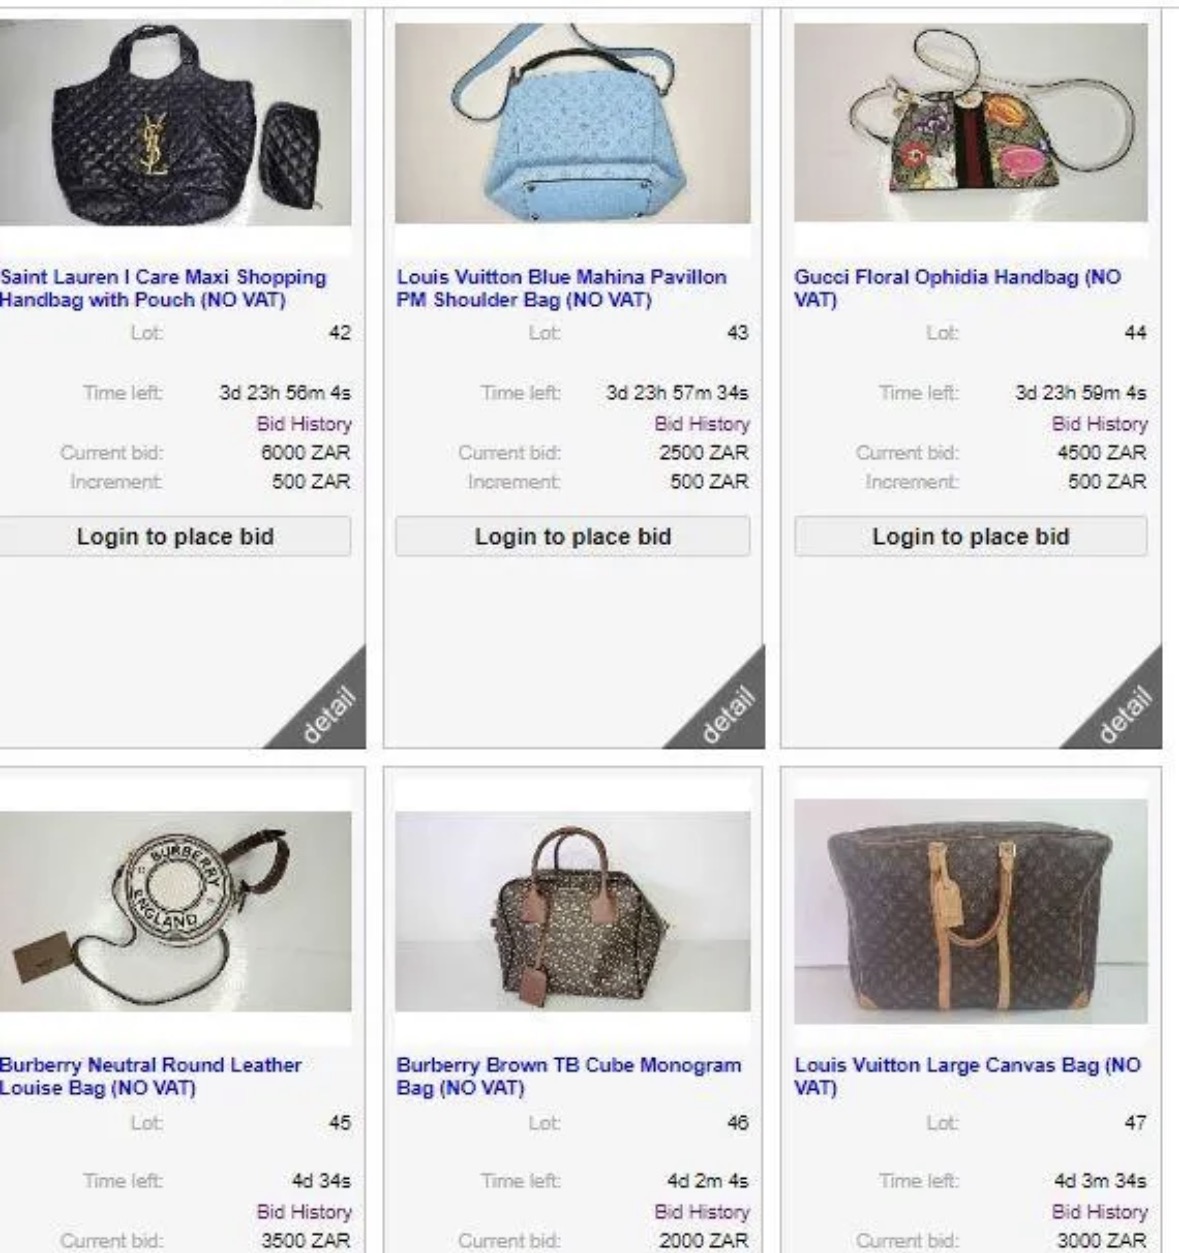Open Bid History for lot 45

pos(304,1212)
